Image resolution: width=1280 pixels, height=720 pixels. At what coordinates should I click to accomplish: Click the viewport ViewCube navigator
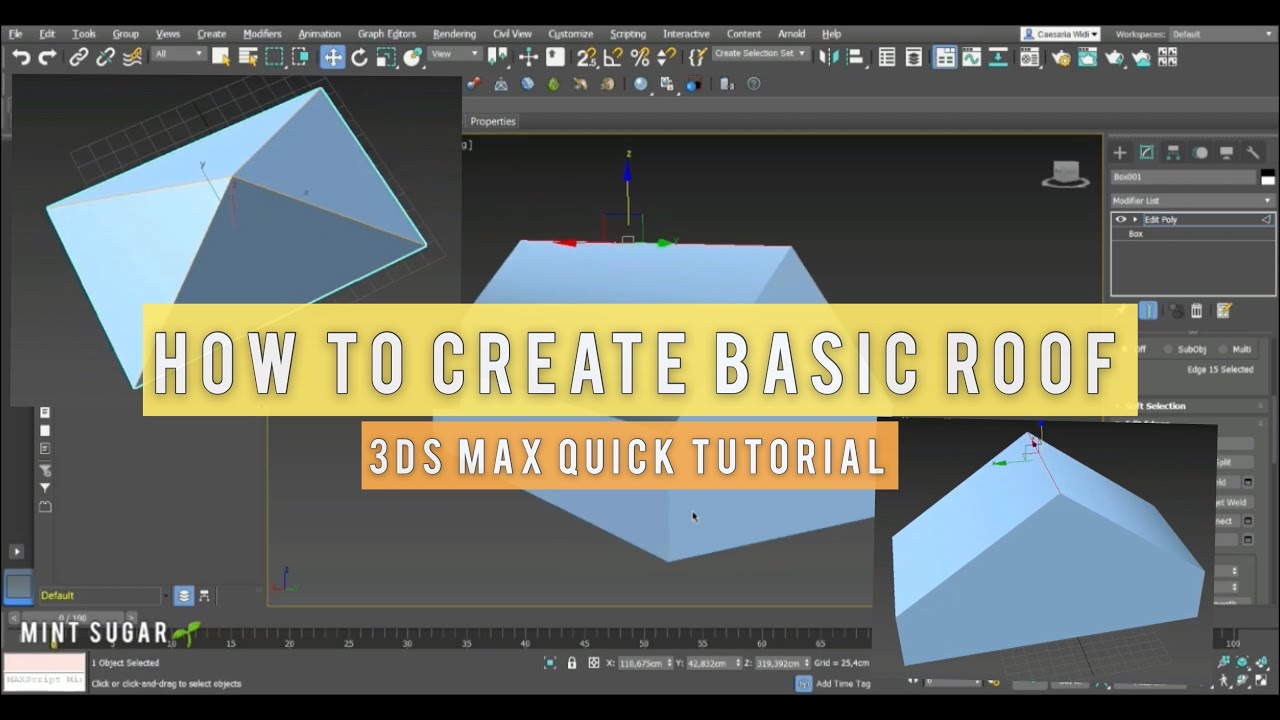pyautogui.click(x=1065, y=175)
